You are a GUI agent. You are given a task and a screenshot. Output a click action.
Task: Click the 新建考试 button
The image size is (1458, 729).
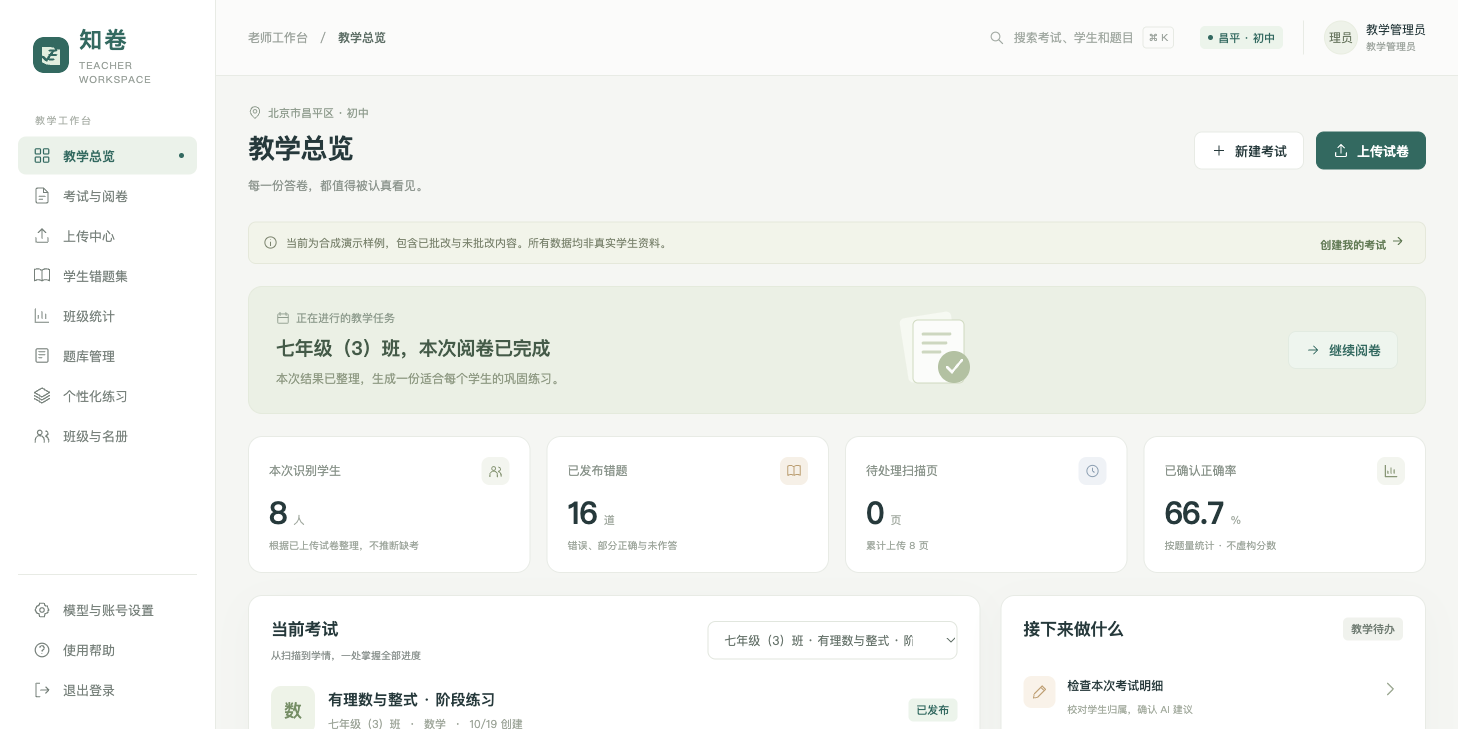(1249, 151)
